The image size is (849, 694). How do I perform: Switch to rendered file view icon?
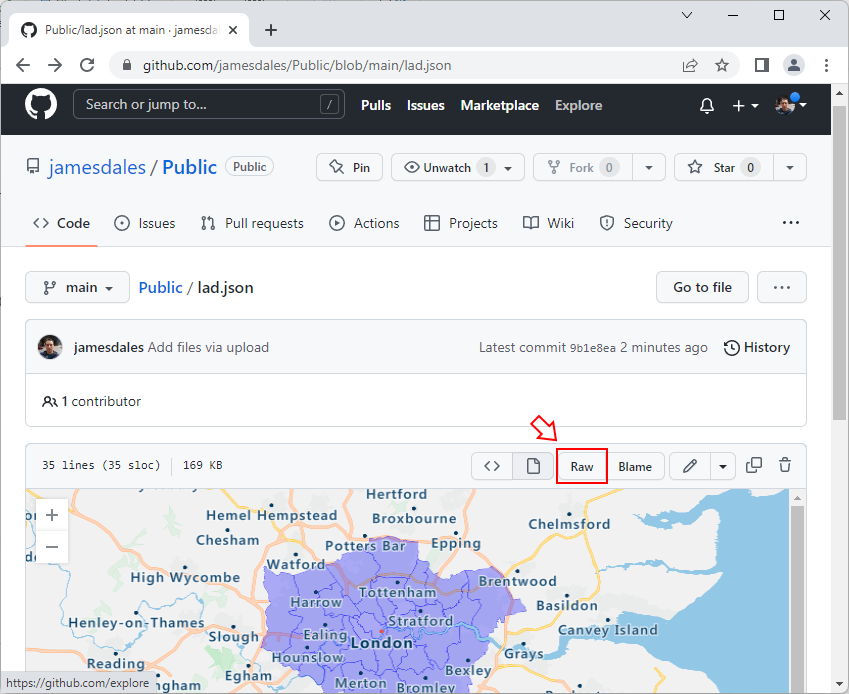click(533, 466)
